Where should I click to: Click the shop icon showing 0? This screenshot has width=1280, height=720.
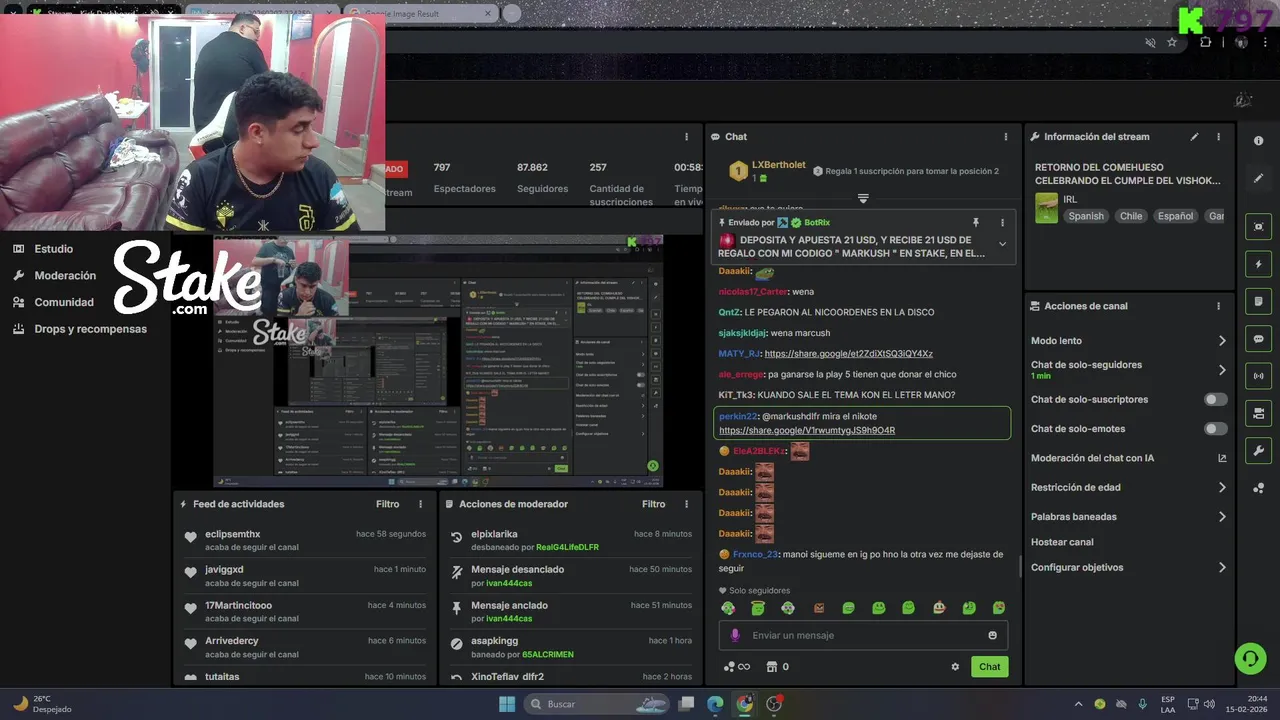coord(777,667)
